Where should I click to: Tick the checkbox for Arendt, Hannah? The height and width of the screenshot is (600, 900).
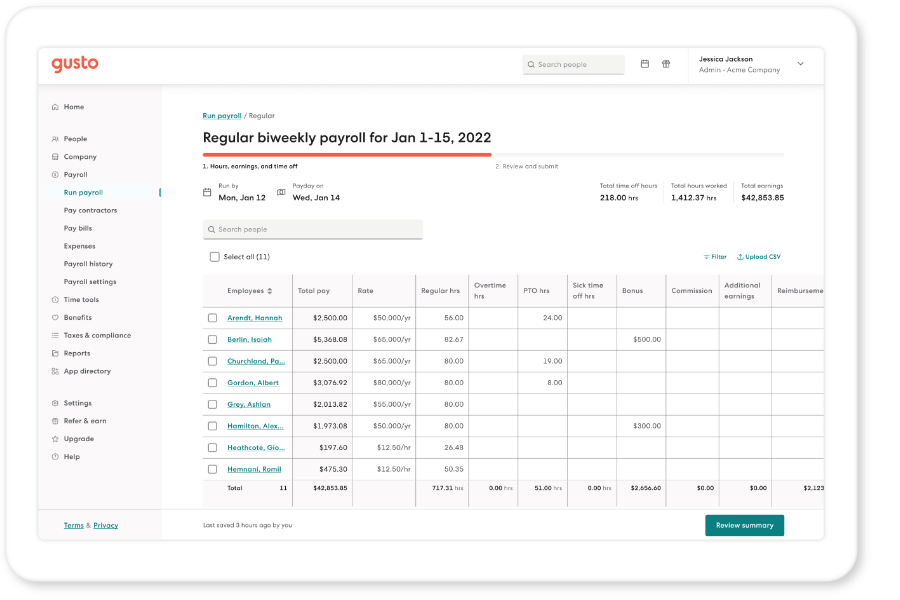[212, 318]
